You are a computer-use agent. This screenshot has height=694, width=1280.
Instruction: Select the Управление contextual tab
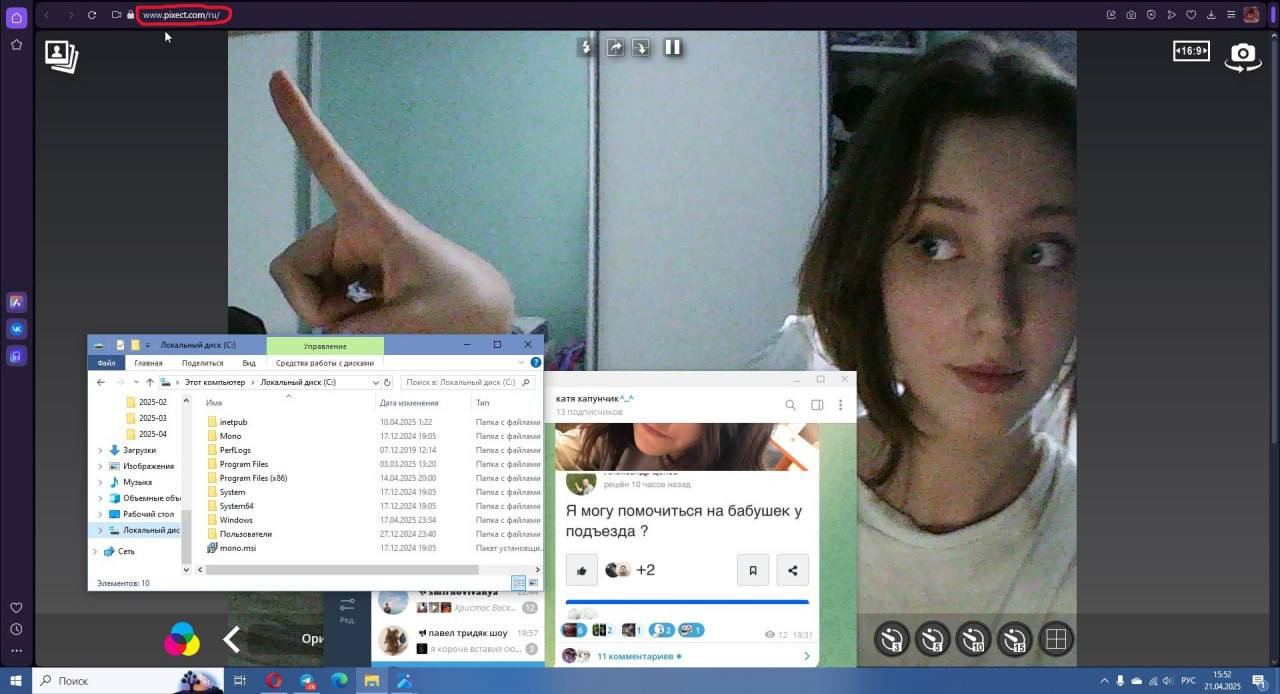click(325, 345)
